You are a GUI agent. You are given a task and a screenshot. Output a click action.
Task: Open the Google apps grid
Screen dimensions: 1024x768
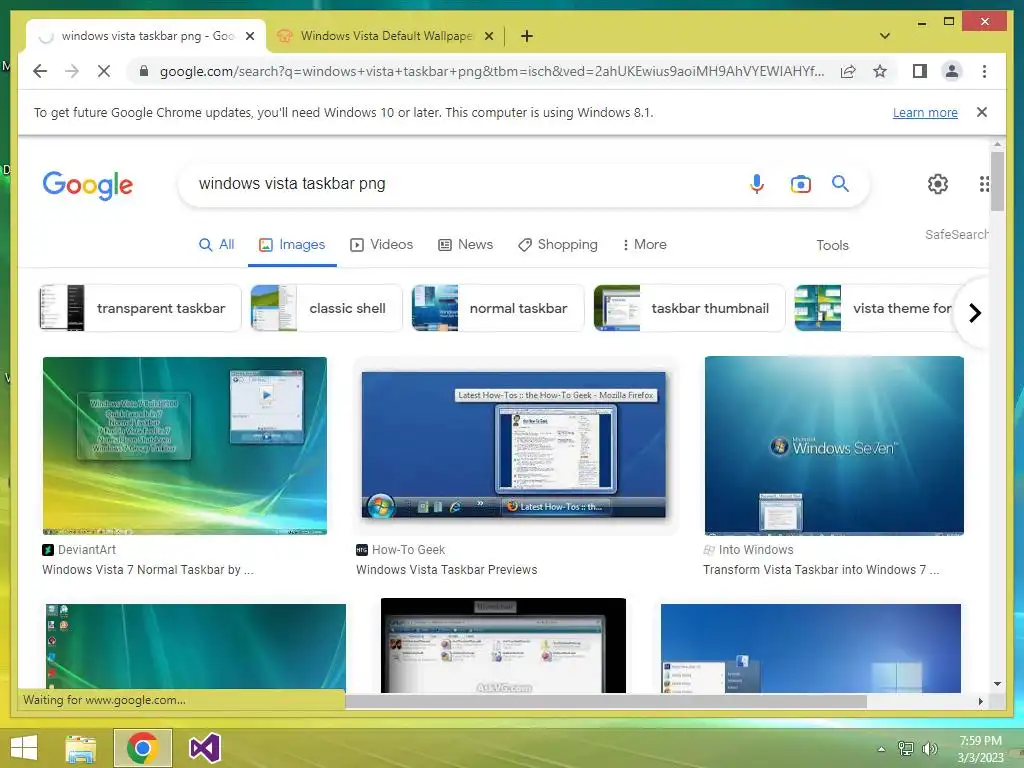click(x=984, y=184)
